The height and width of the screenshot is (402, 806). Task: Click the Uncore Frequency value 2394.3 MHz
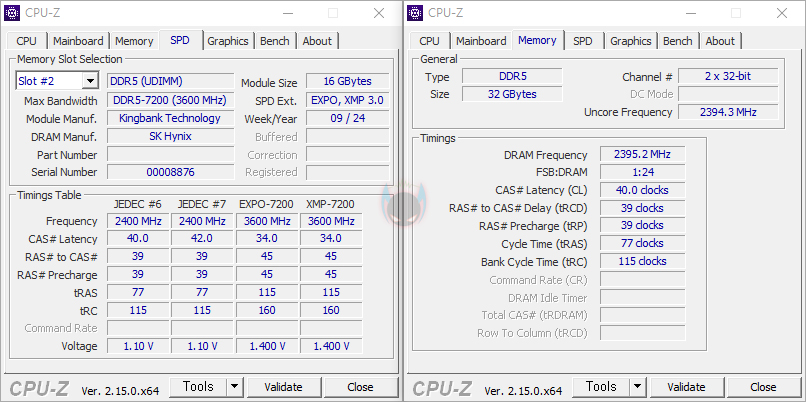coord(728,112)
